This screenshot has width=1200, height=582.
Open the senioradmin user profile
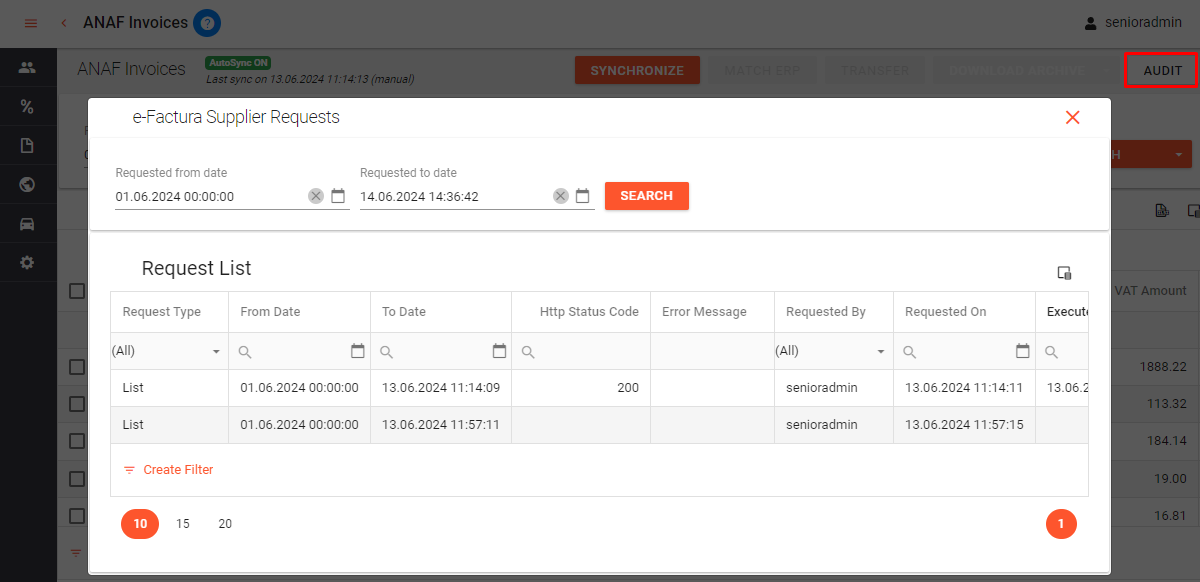pos(1133,22)
